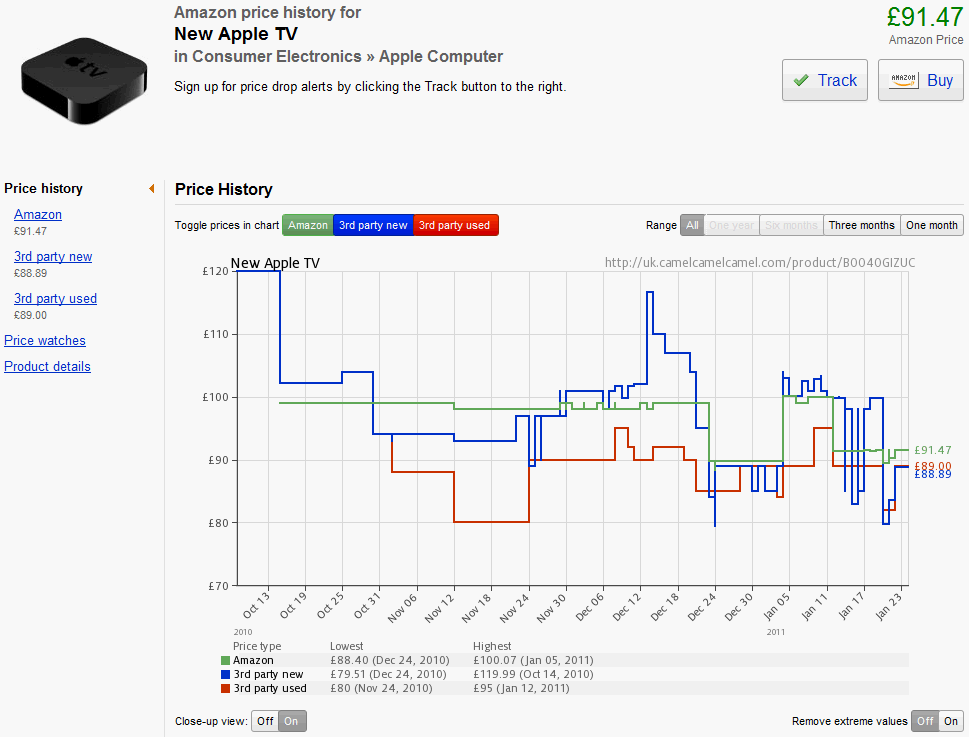
Task: Click the 3rd party new lowest £79.51 entry
Action: [388, 675]
